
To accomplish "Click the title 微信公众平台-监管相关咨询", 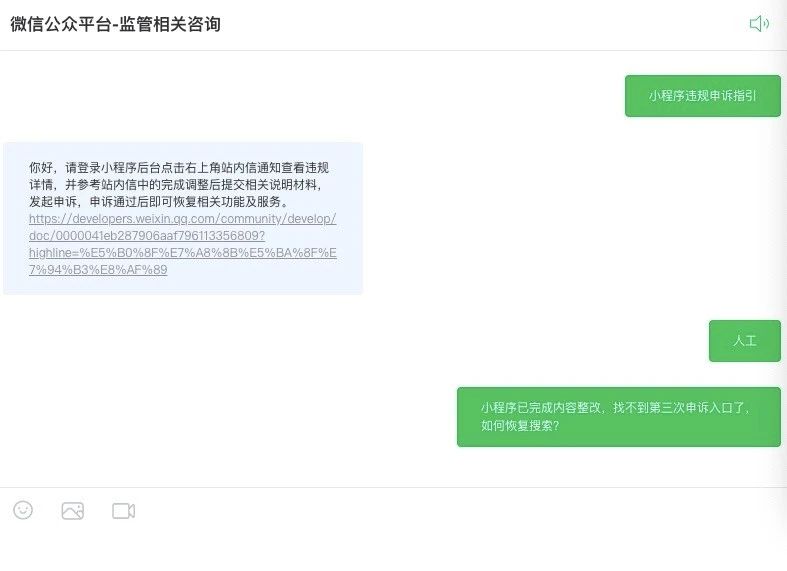I will pos(115,24).
